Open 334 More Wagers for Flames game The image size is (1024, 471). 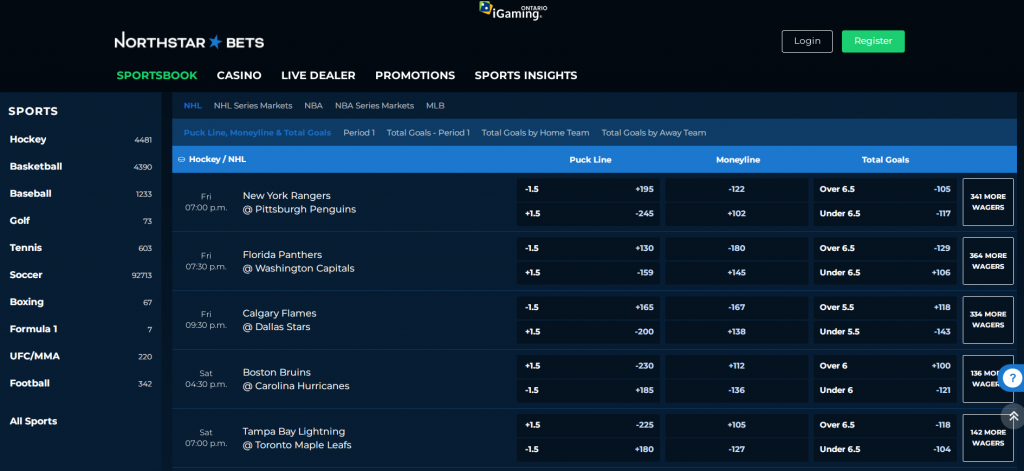987,319
